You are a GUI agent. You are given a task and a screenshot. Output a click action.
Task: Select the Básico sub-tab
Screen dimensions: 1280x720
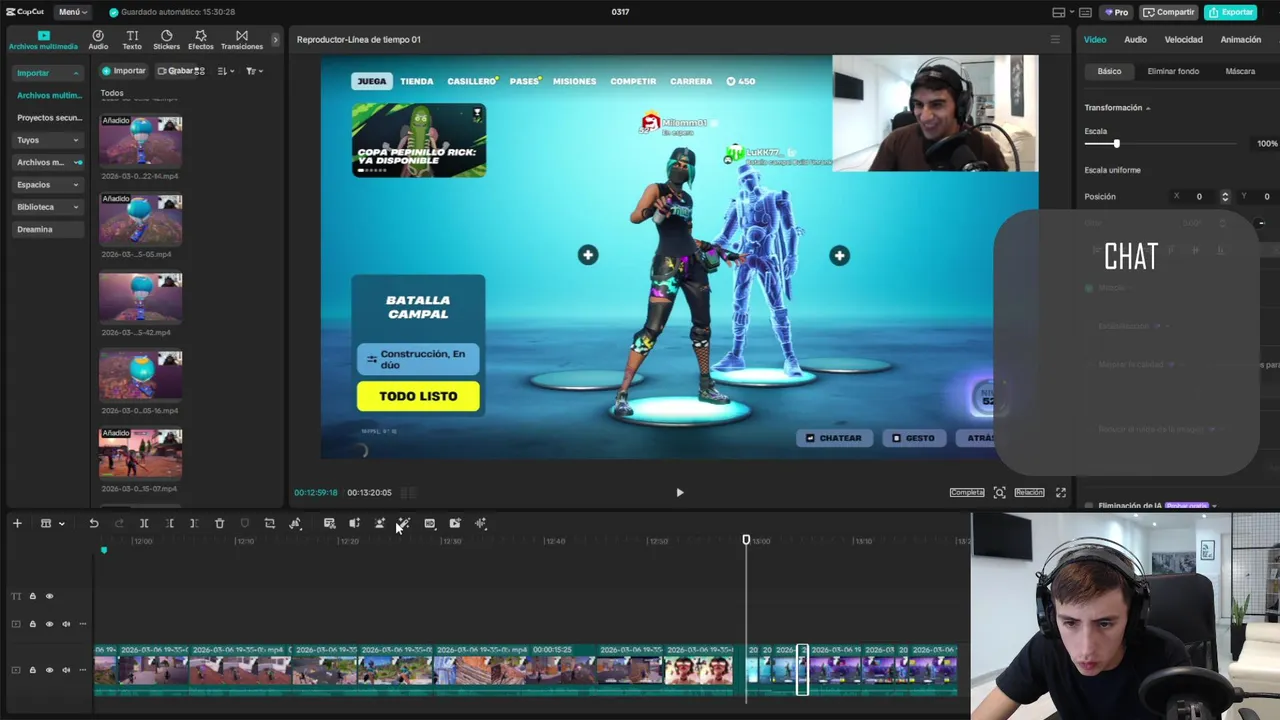(x=1109, y=71)
